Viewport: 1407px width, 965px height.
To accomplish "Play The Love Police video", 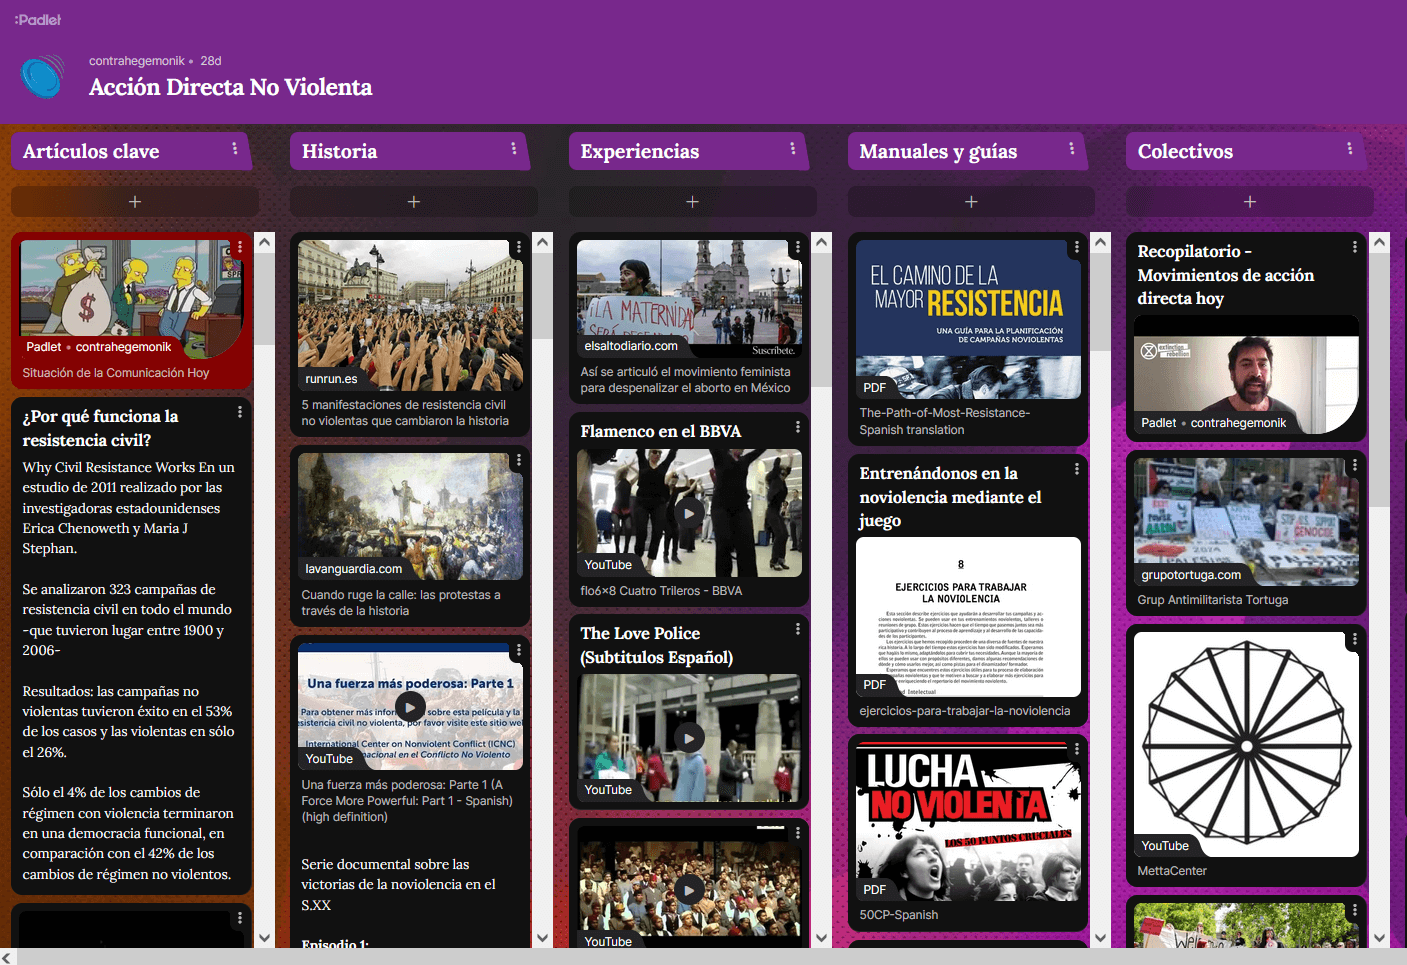I will click(689, 738).
